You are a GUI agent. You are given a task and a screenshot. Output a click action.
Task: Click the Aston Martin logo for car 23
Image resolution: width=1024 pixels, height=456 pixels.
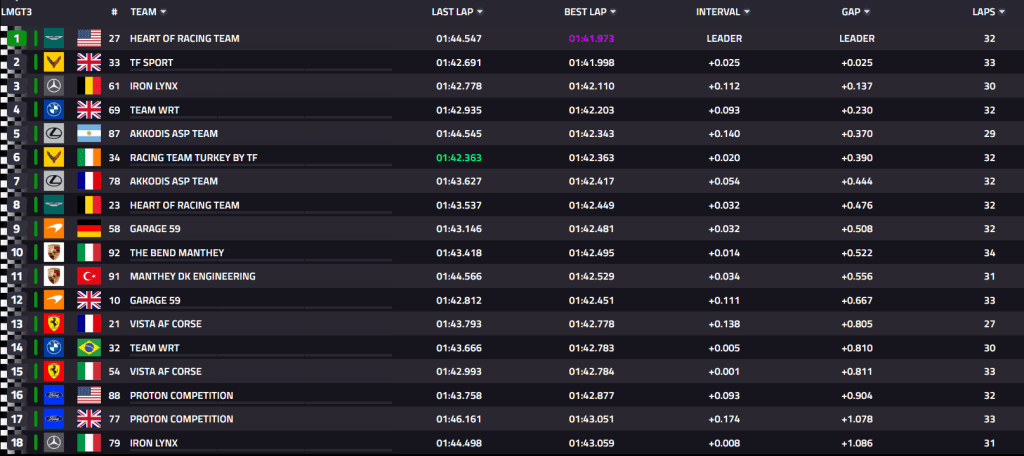[x=54, y=205]
